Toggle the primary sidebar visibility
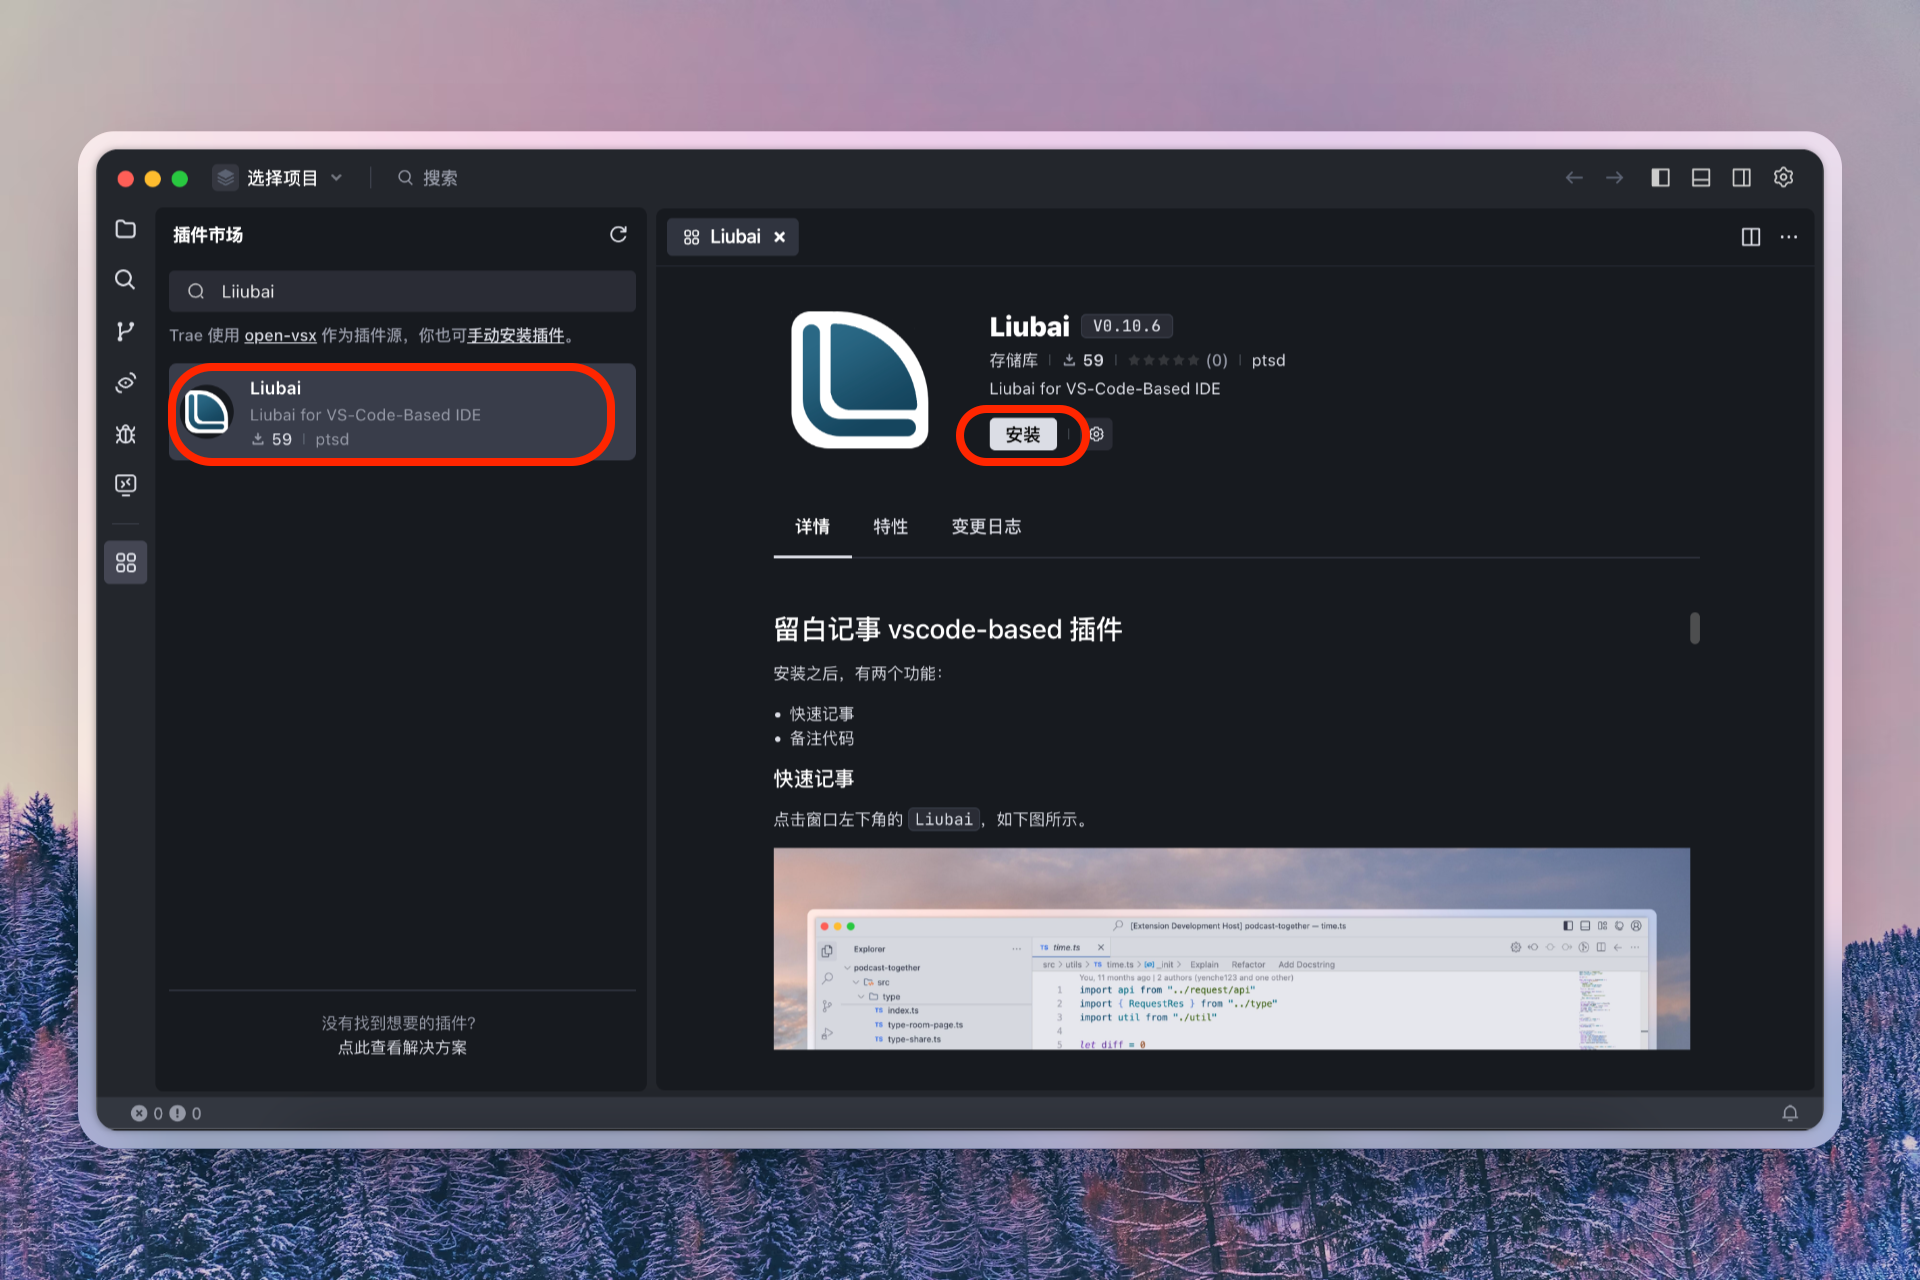 [x=1660, y=177]
